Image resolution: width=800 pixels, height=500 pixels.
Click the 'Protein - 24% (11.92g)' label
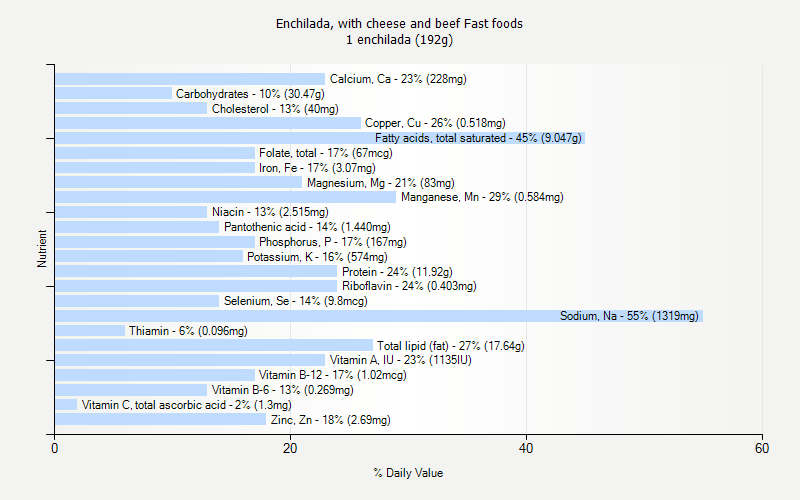397,272
